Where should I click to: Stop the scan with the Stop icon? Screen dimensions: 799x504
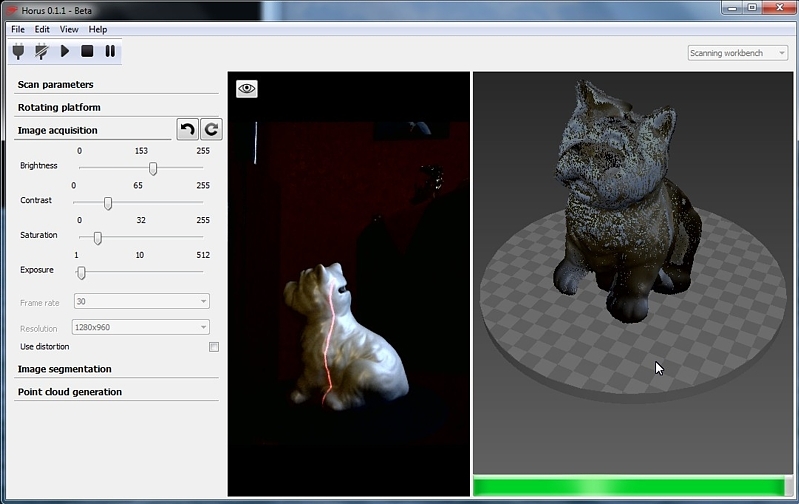click(87, 51)
